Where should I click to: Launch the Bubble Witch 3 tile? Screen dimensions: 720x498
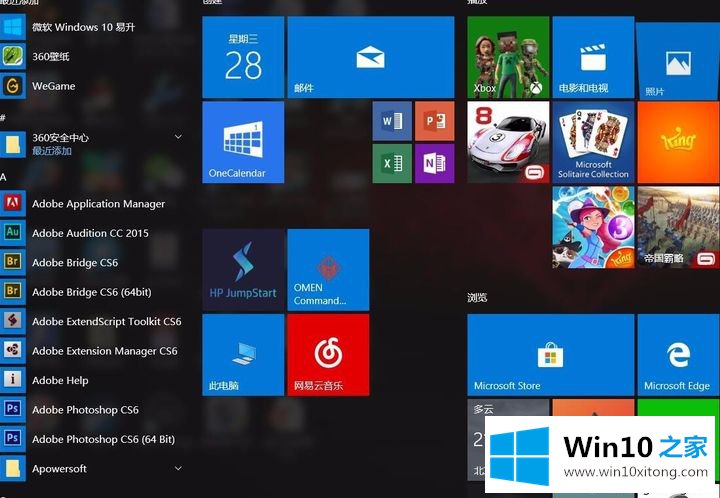tap(593, 227)
